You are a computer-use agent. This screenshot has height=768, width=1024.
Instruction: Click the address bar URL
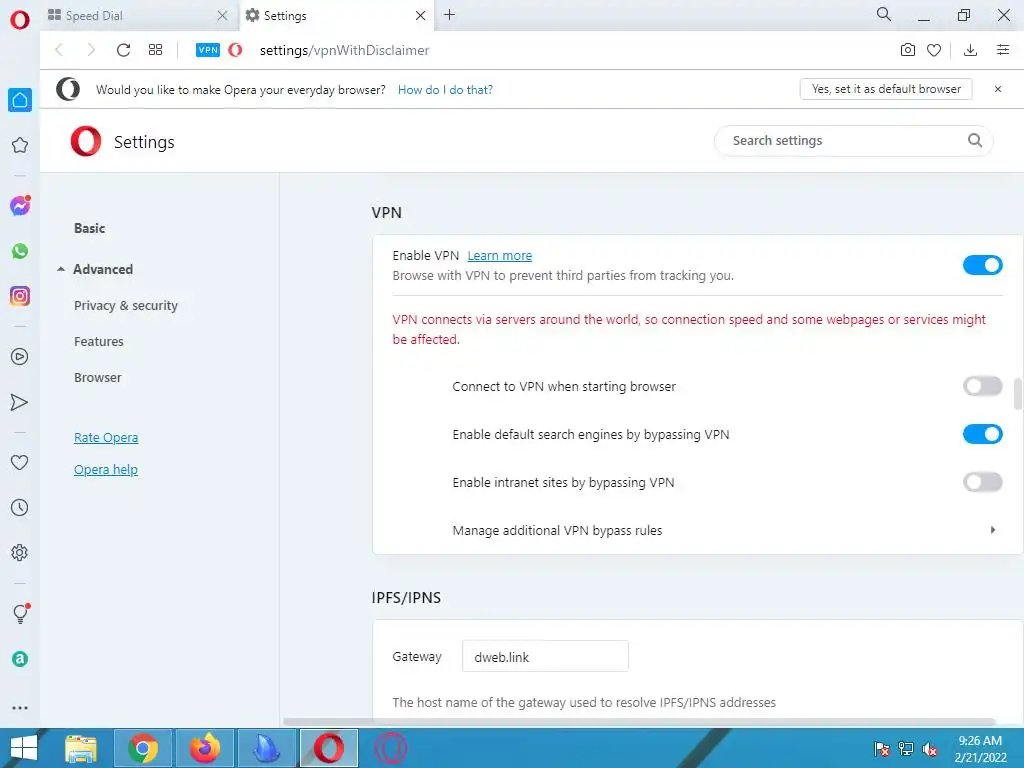344,50
